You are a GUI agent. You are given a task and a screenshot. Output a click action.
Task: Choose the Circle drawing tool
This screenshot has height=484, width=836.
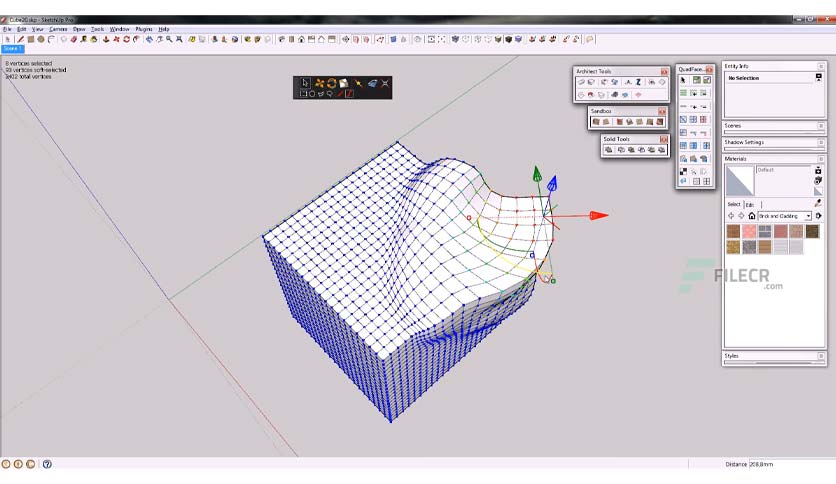tap(41, 39)
